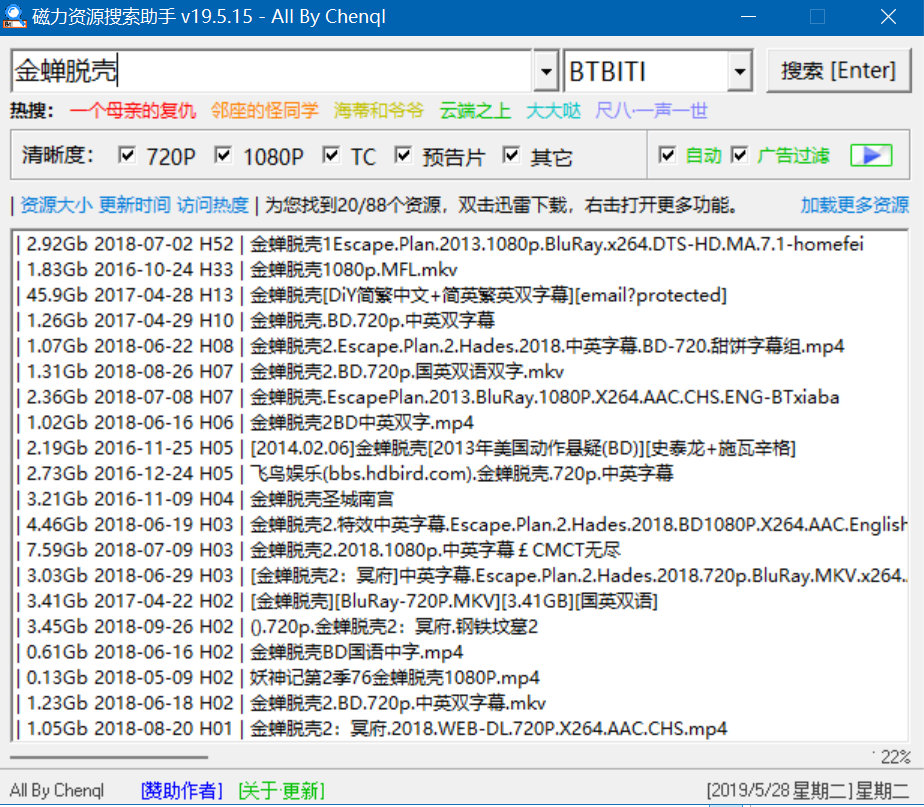The width and height of the screenshot is (924, 807).
Task: Toggle the 其它 filter checkbox
Action: point(511,156)
